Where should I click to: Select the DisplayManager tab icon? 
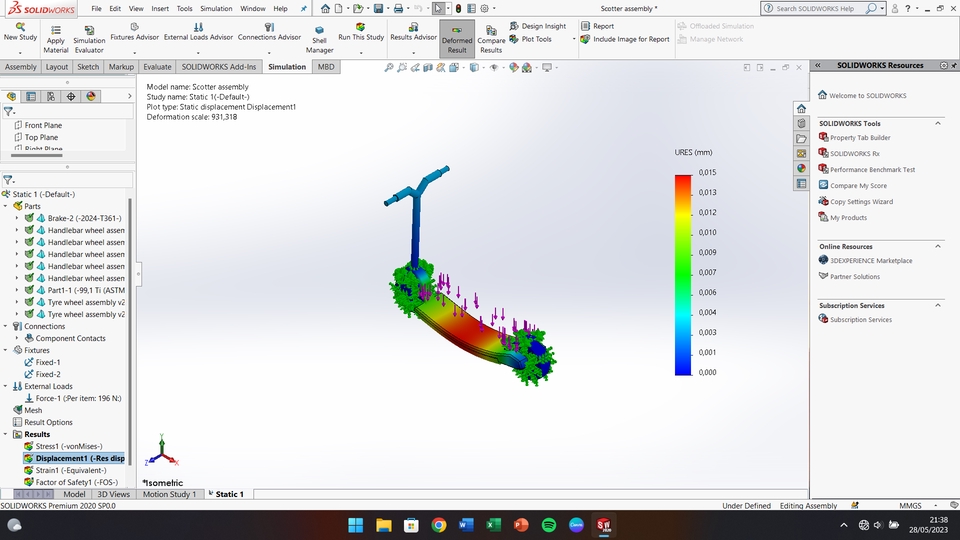pos(91,96)
